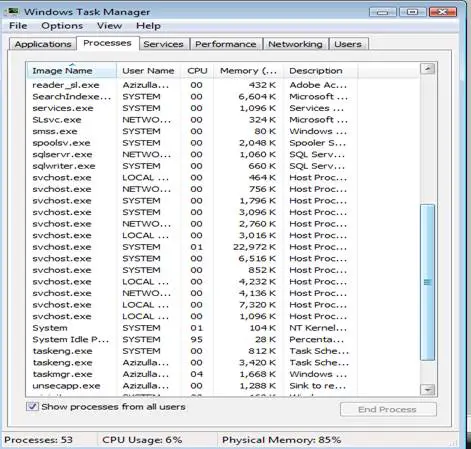471x449 pixels.
Task: Maximize the Task Manager window
Action: (412, 12)
